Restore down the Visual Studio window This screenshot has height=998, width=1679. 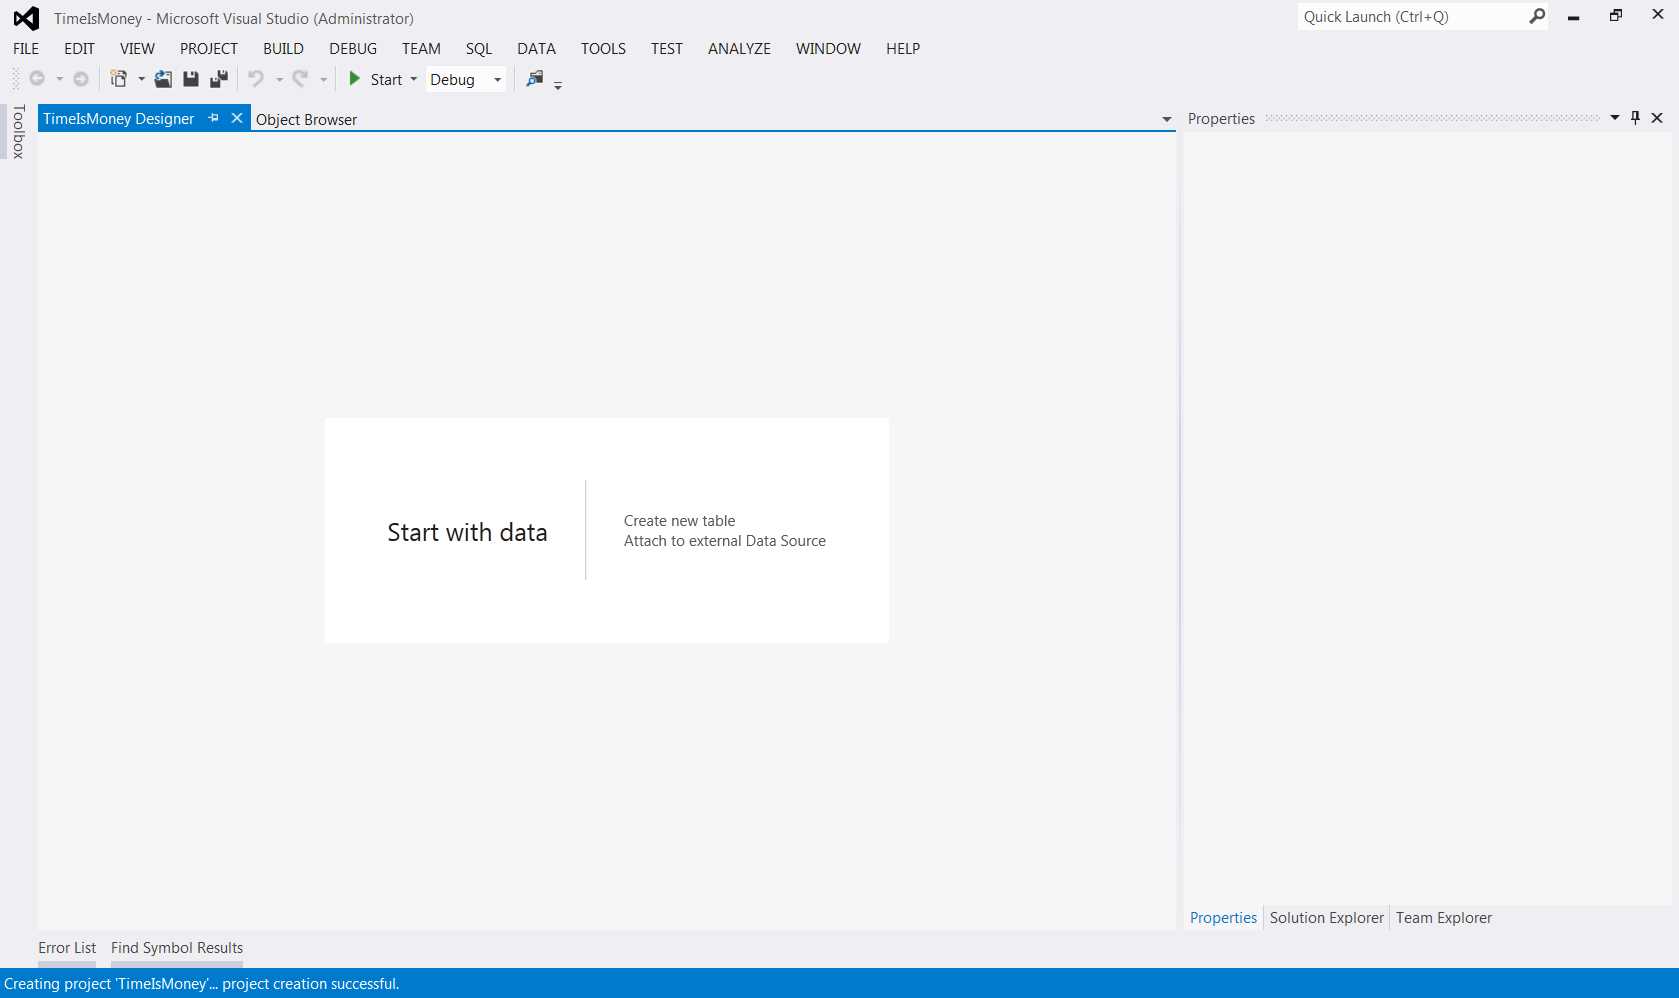[1615, 15]
